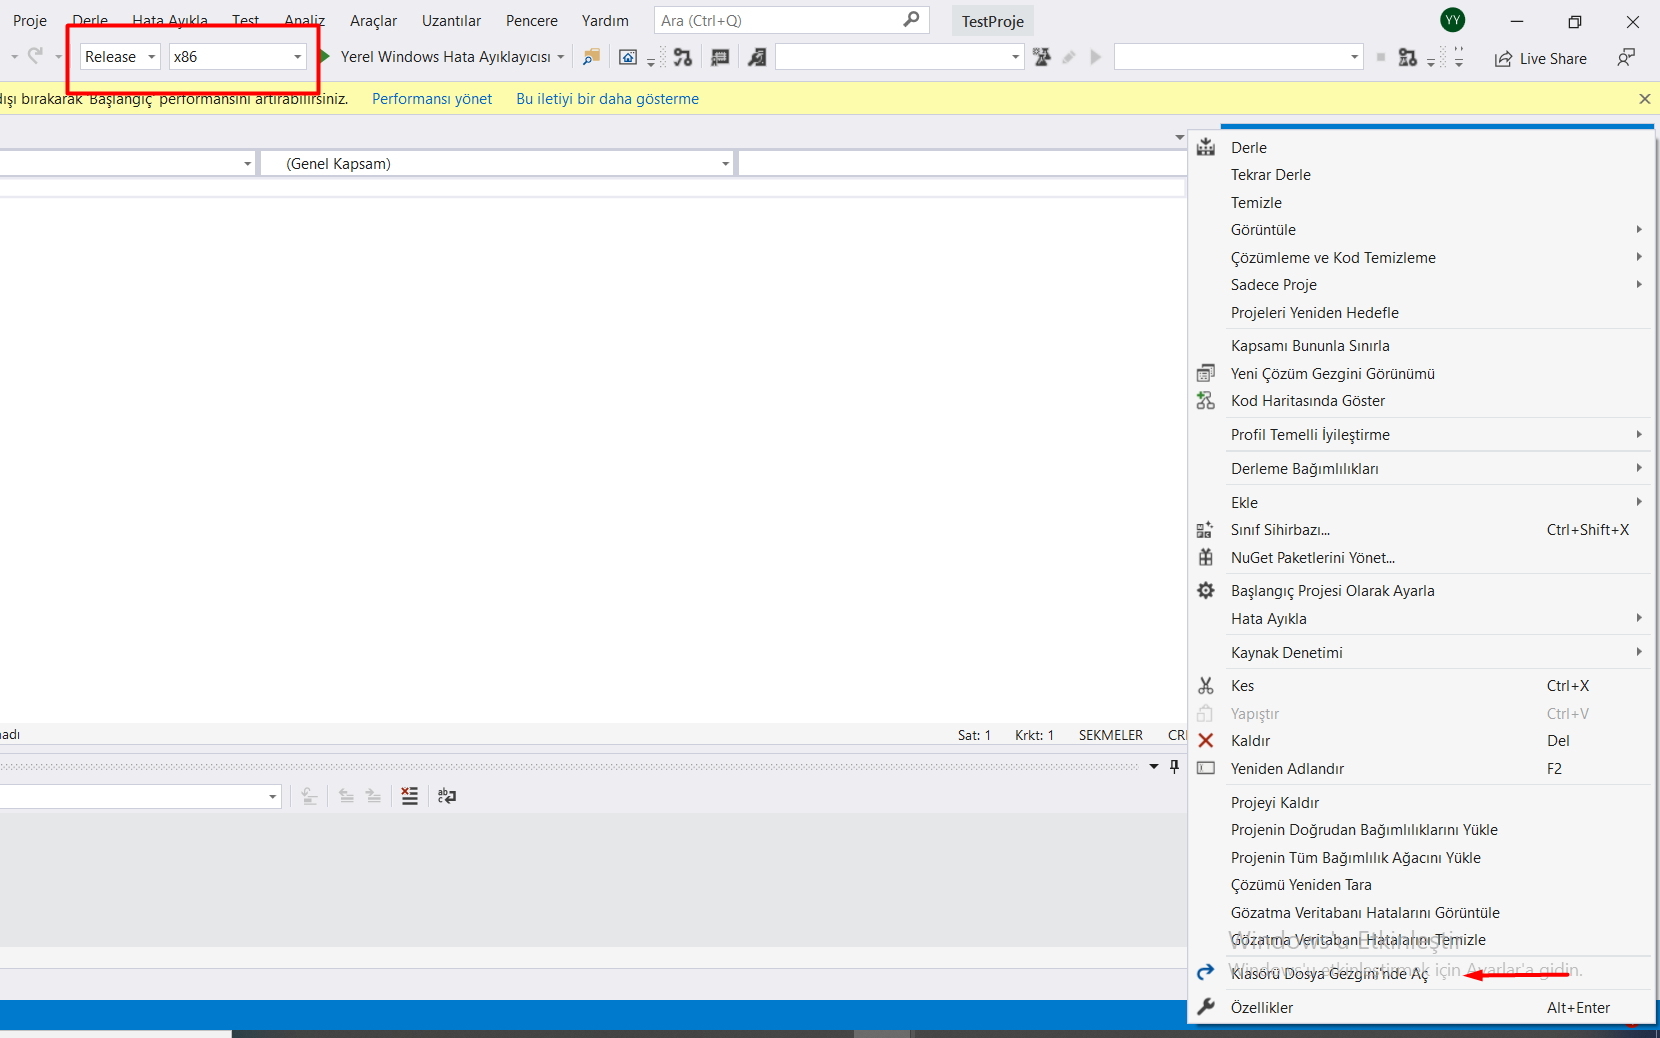
Task: Open the Pencere menu
Action: [x=532, y=21]
